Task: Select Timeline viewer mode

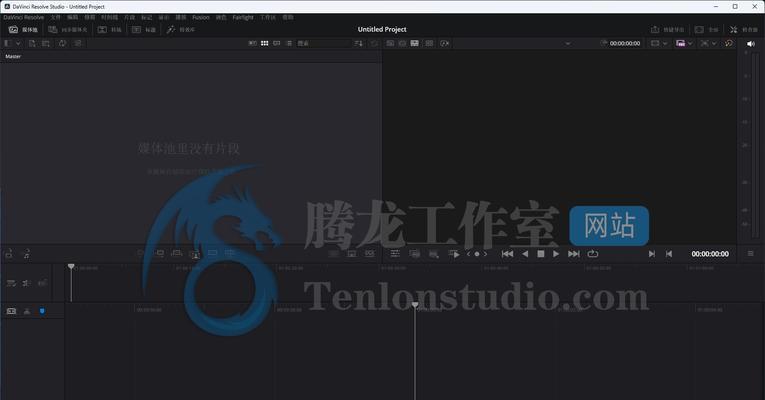Action: tap(414, 43)
